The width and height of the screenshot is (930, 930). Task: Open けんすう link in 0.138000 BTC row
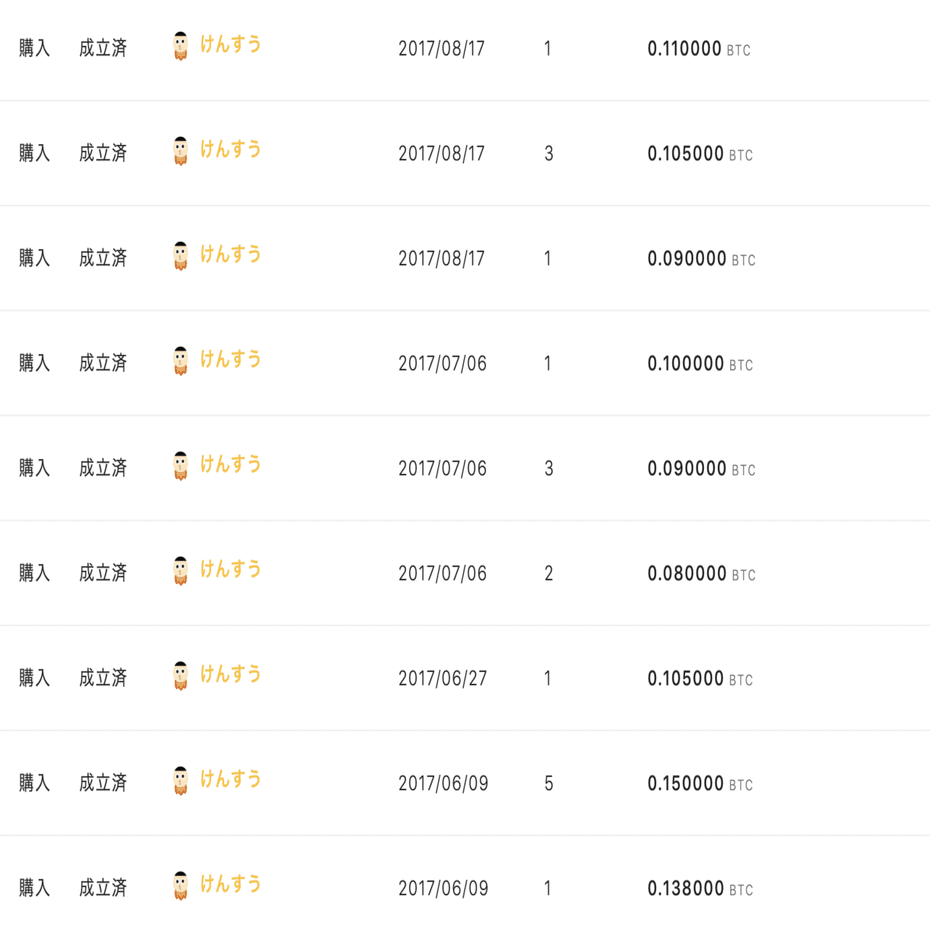(230, 884)
